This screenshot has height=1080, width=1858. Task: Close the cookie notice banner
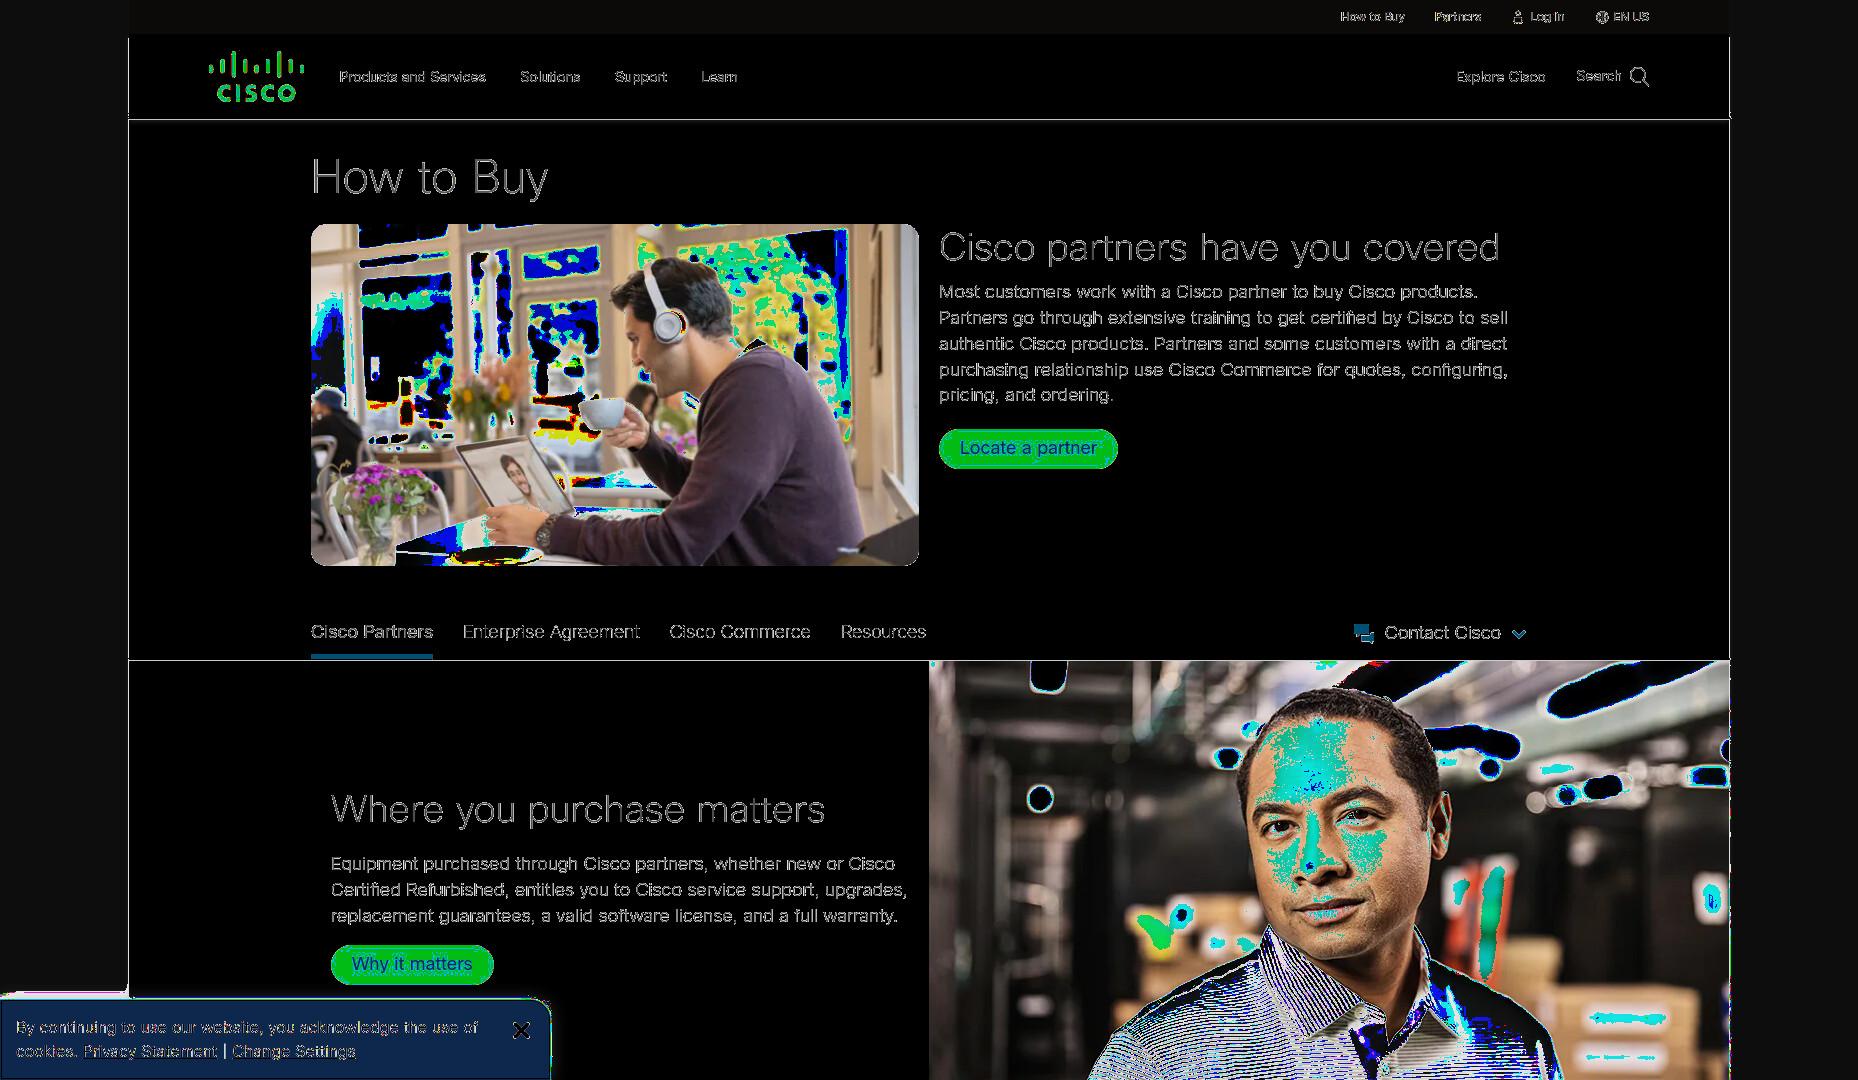521,1030
